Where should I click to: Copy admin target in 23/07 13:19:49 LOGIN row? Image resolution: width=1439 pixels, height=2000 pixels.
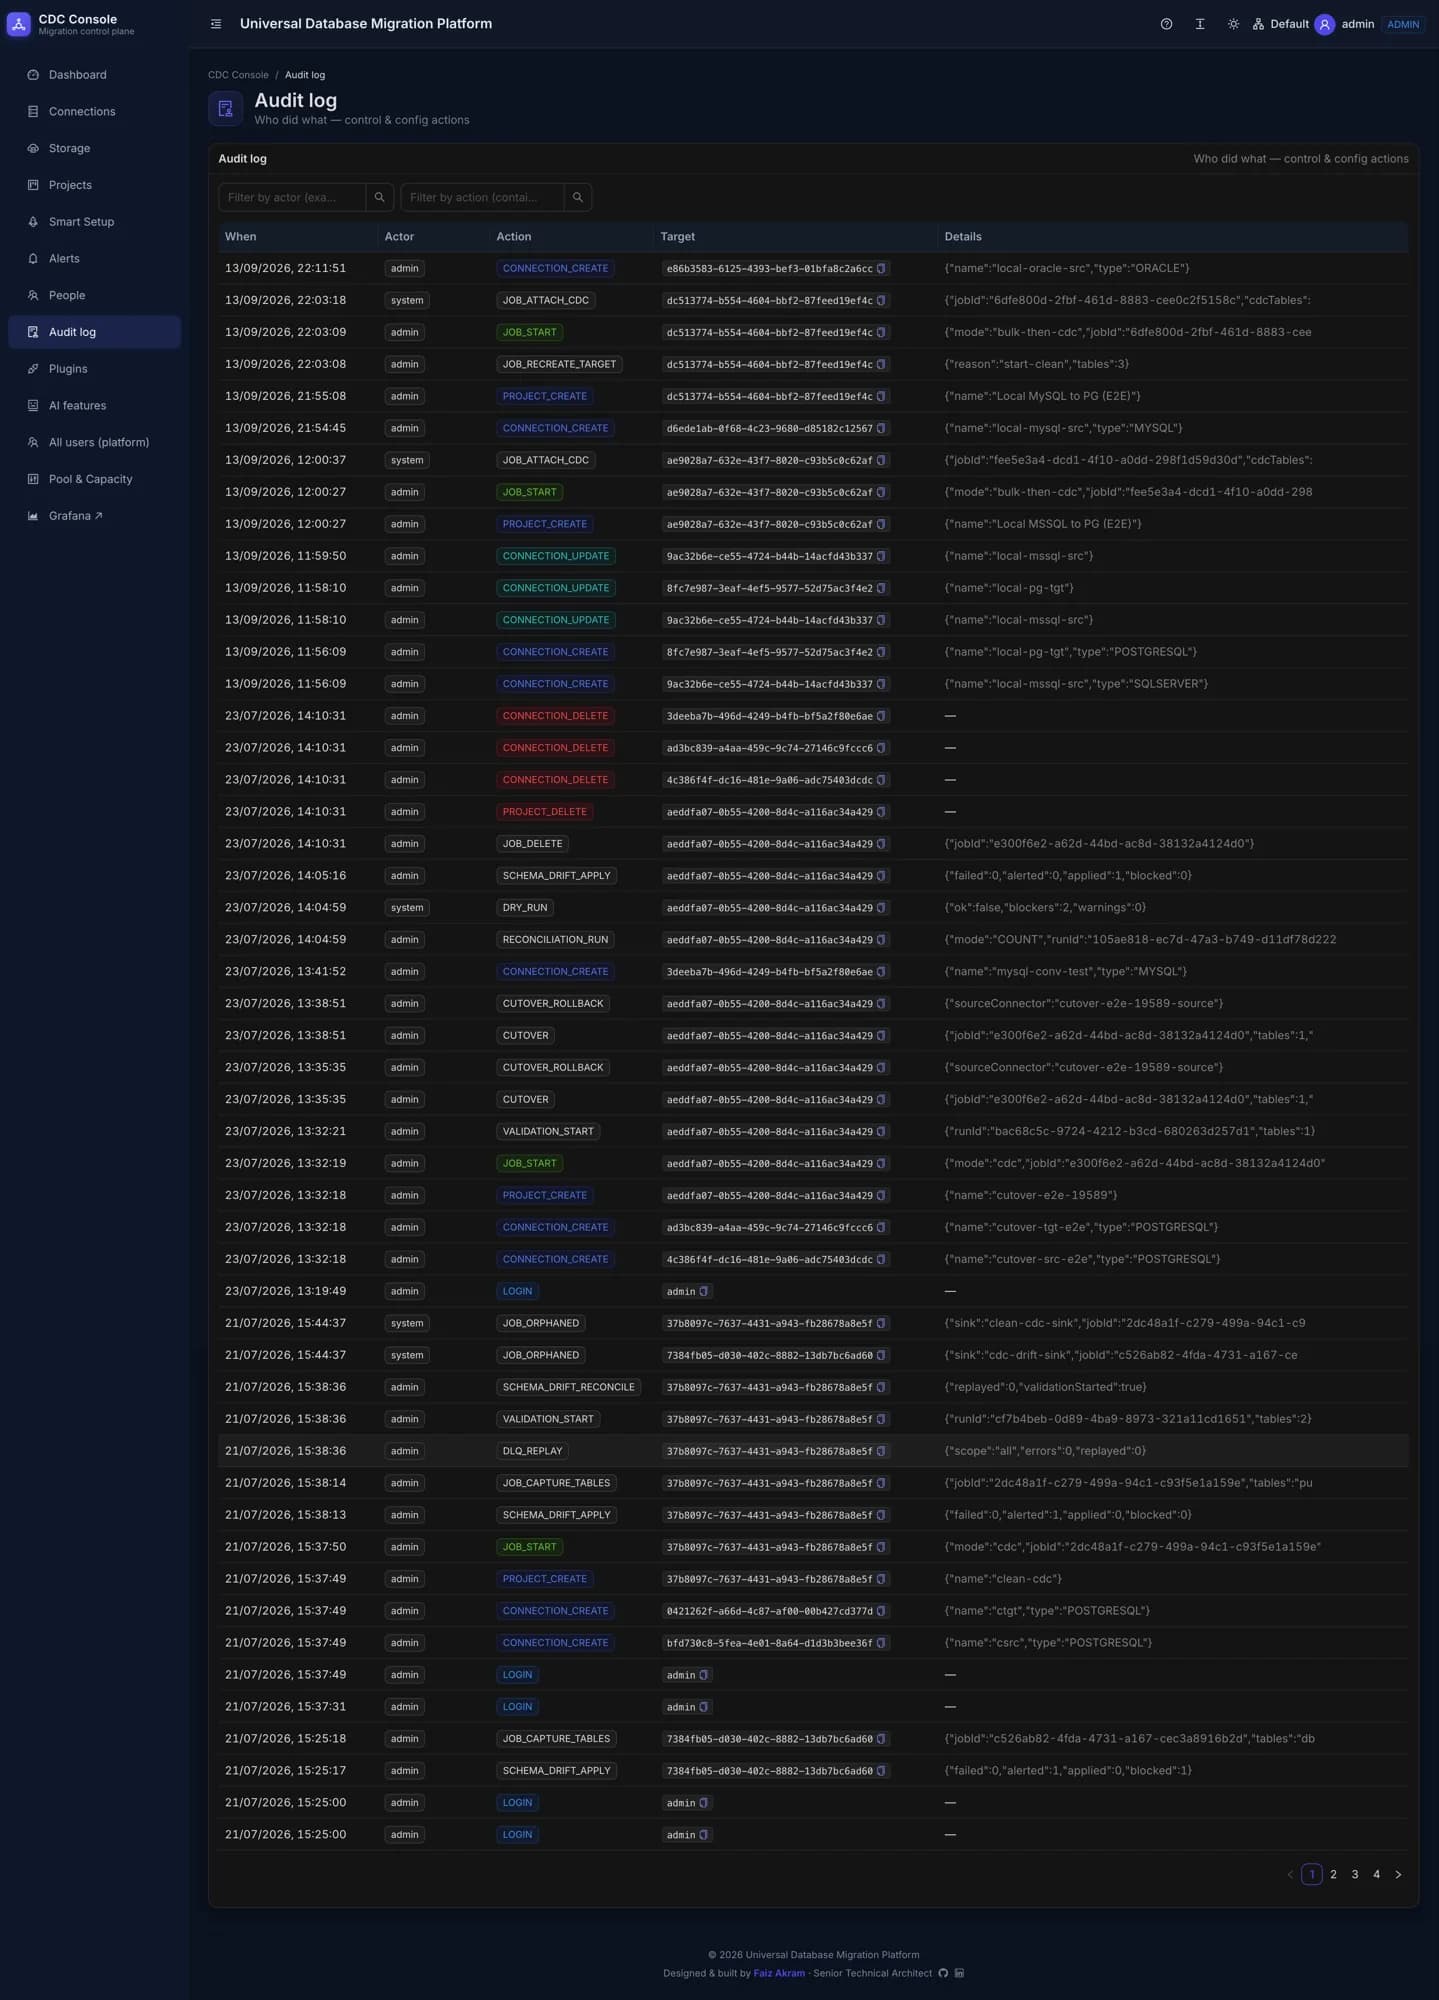point(703,1291)
